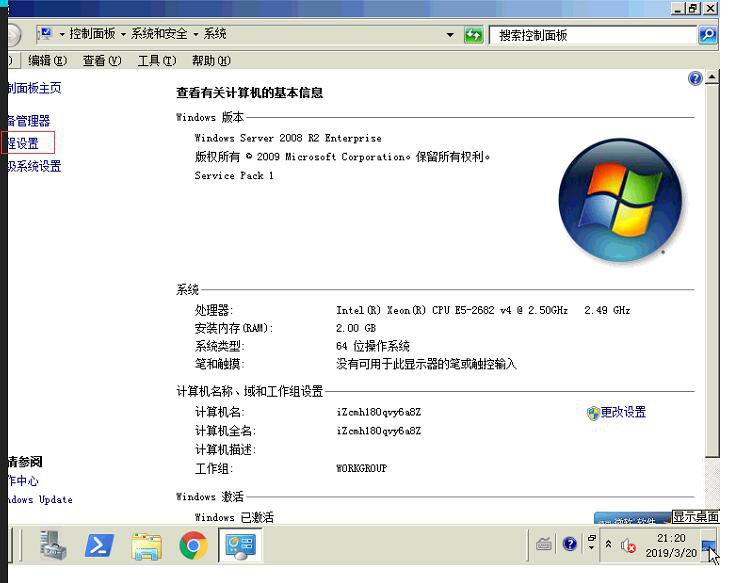Click the keyboard icon in the taskbar
This screenshot has width=741, height=583.
(x=543, y=544)
